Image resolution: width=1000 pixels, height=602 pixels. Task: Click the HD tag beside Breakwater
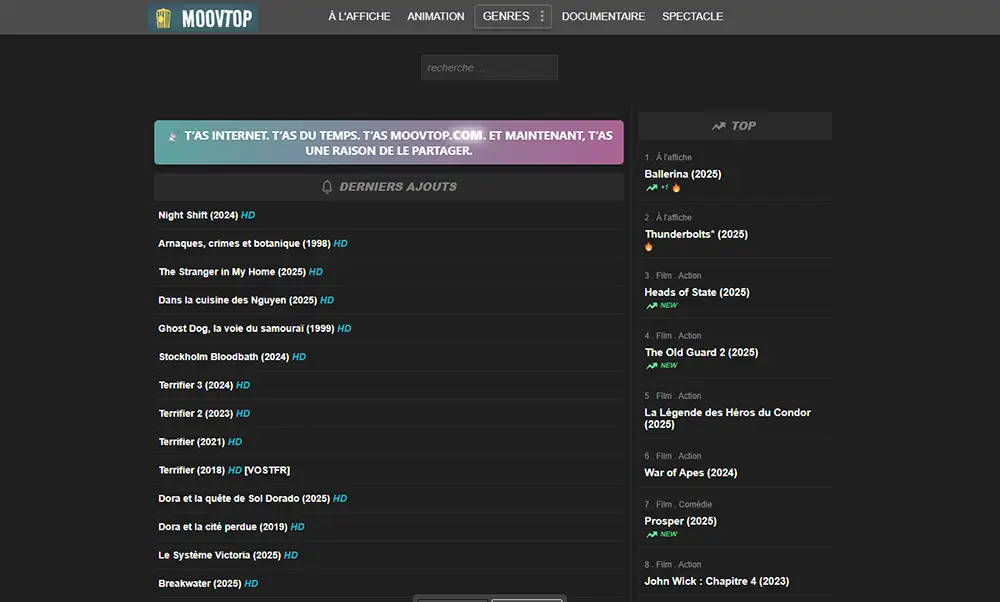(251, 584)
